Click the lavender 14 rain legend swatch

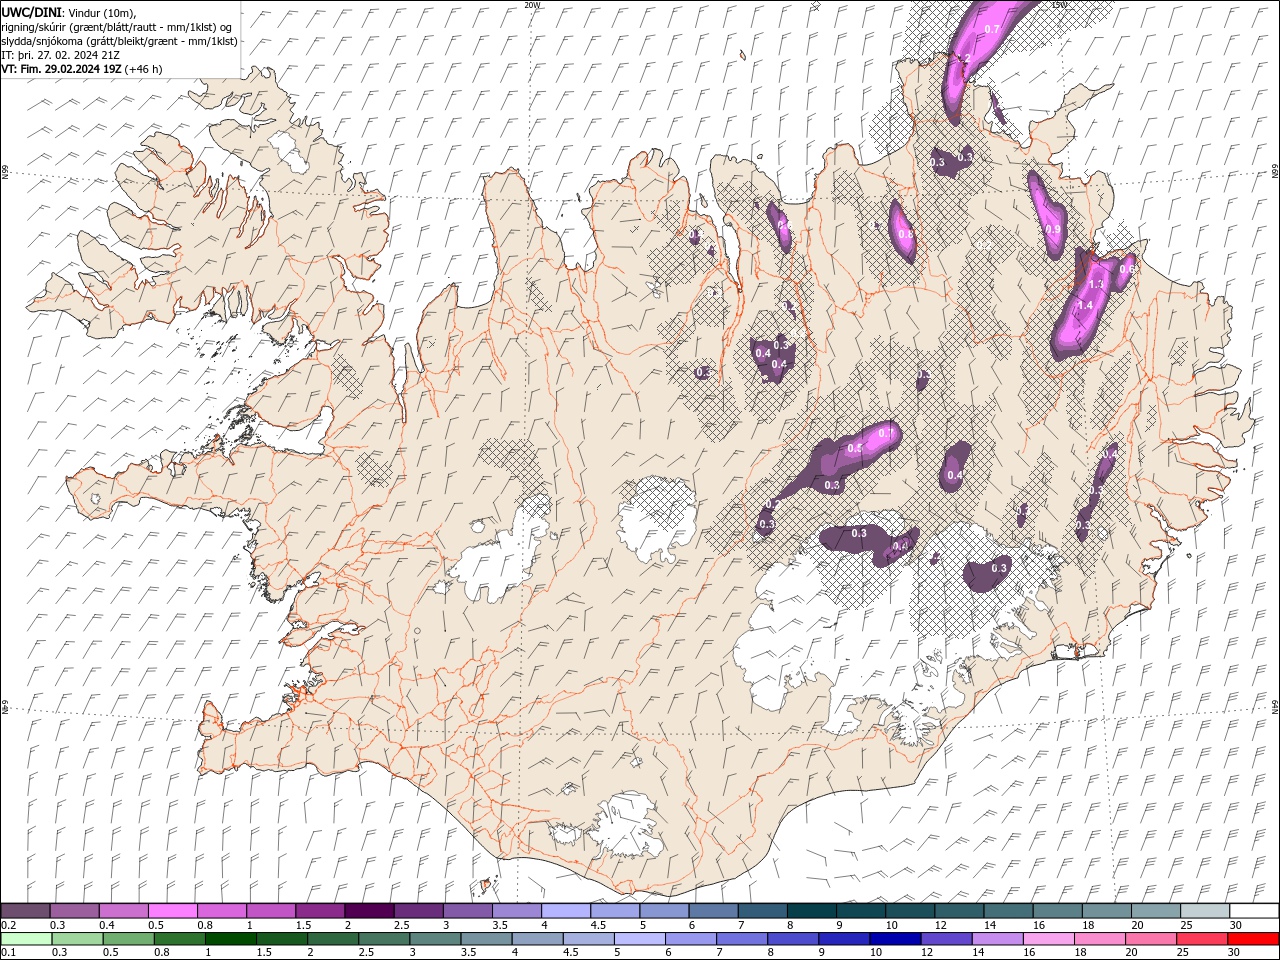point(996,939)
